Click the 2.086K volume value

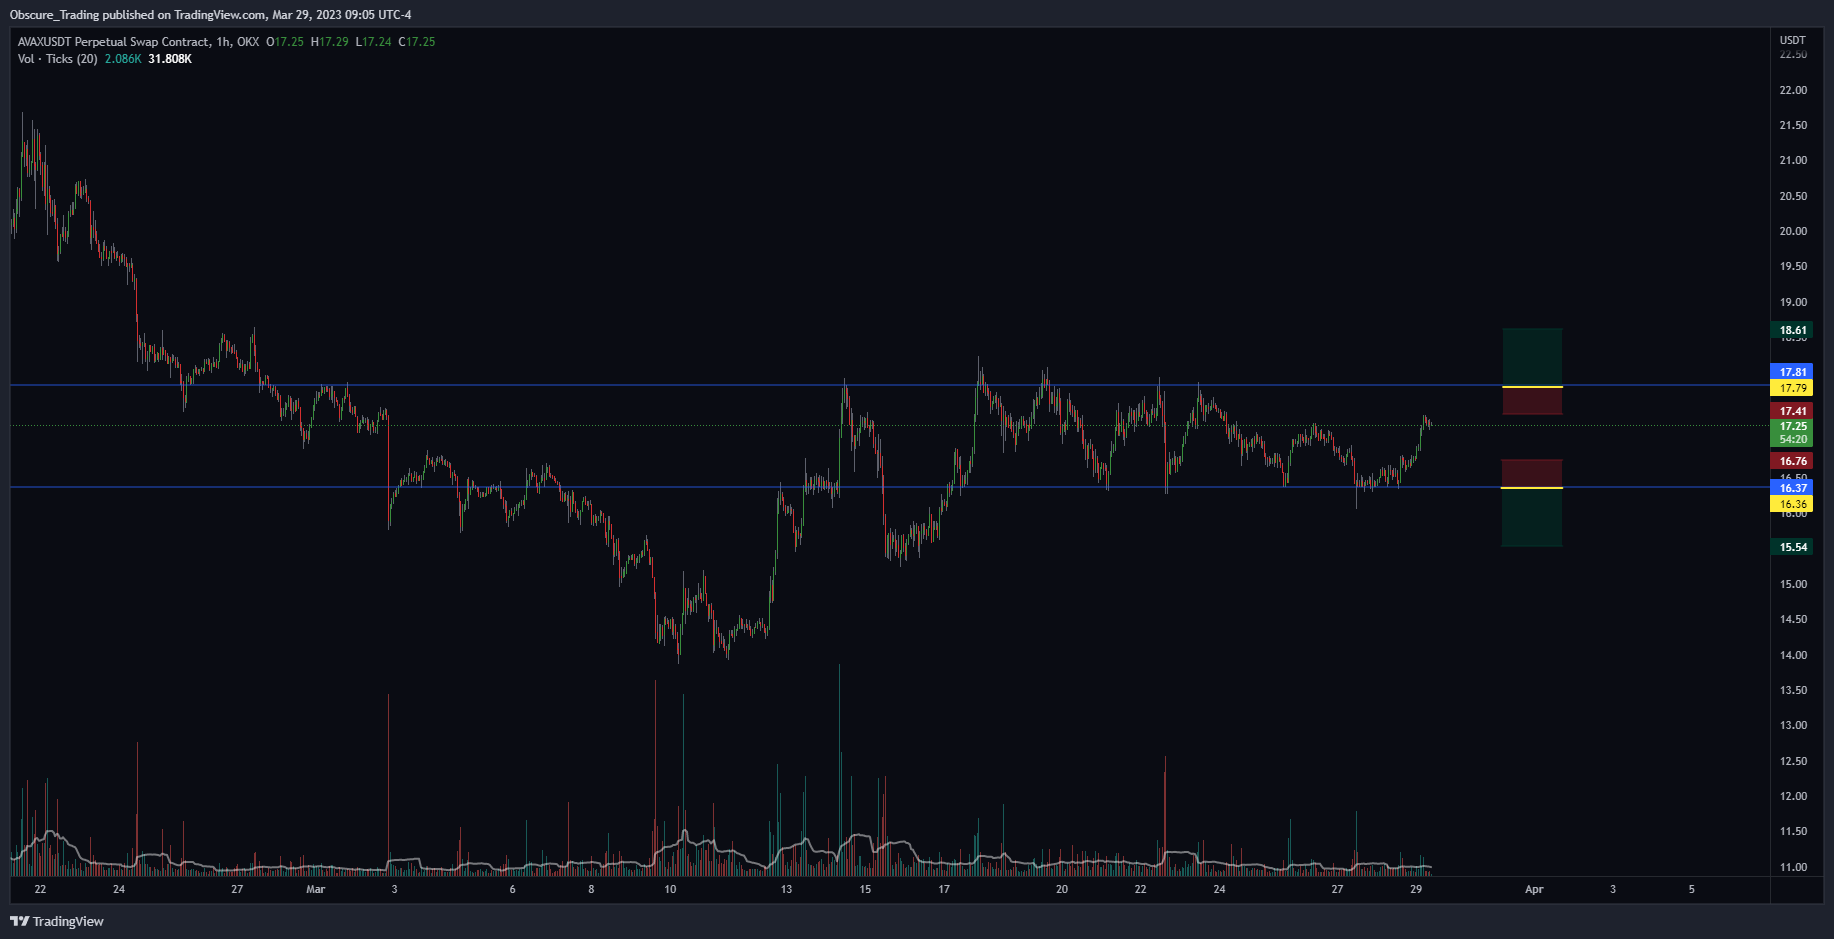pos(123,59)
